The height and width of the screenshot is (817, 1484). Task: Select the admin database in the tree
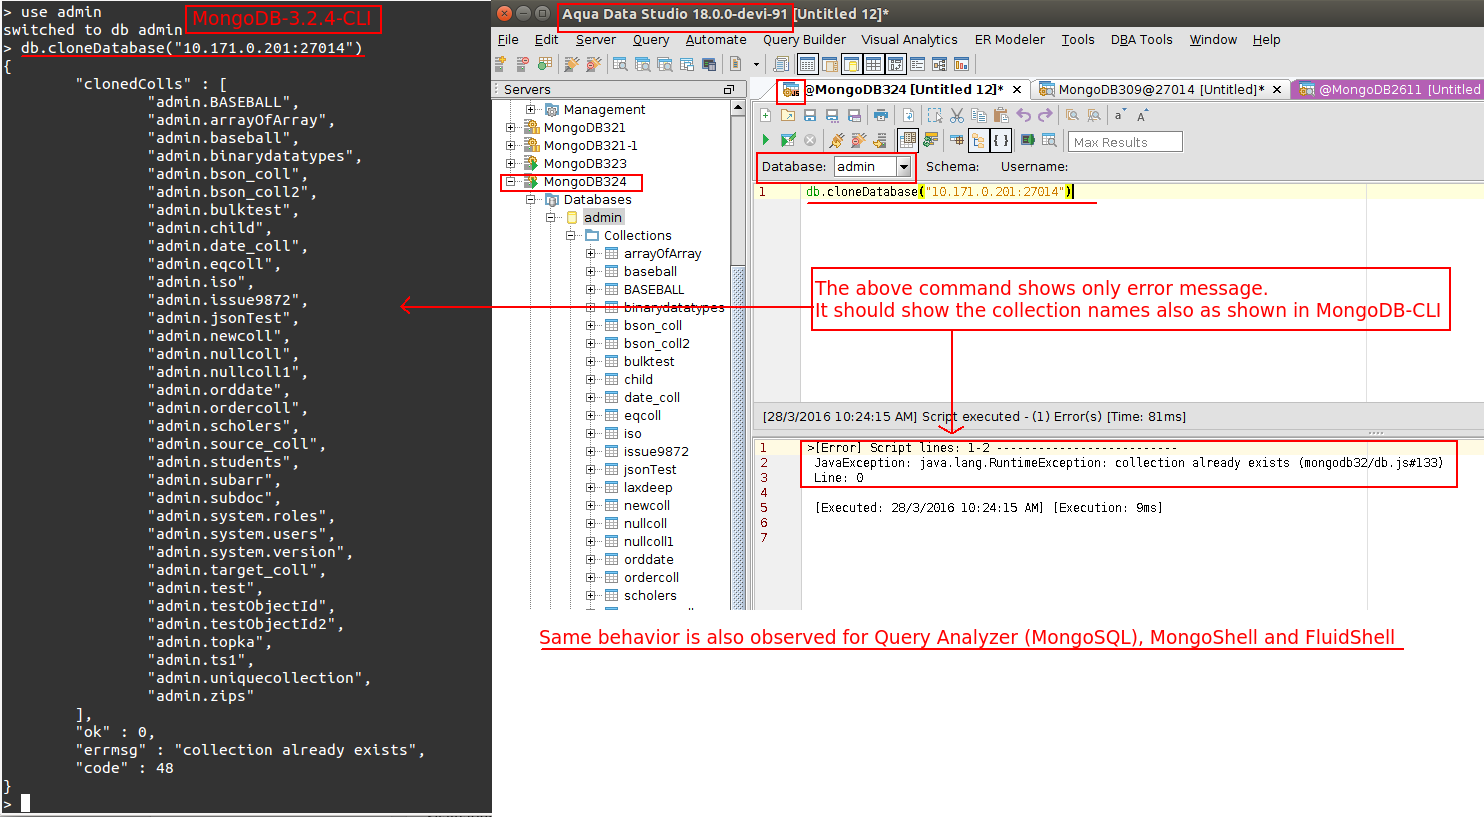pyautogui.click(x=603, y=217)
